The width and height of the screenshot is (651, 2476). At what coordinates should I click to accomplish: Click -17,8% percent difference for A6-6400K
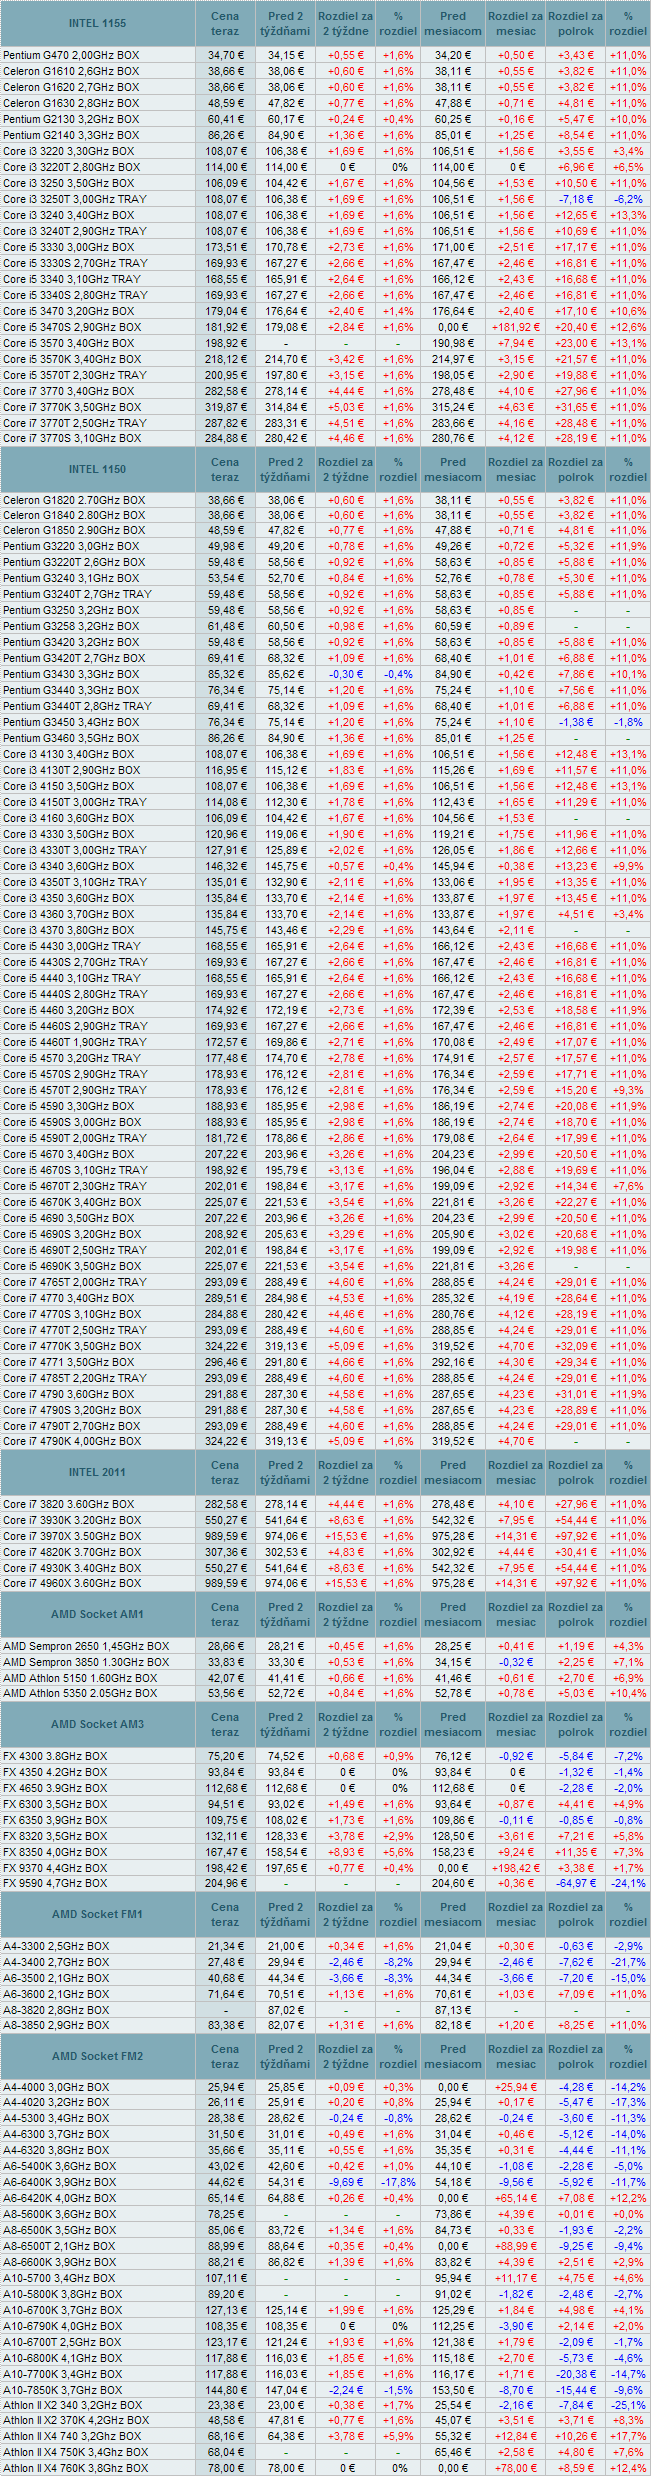pyautogui.click(x=398, y=2182)
